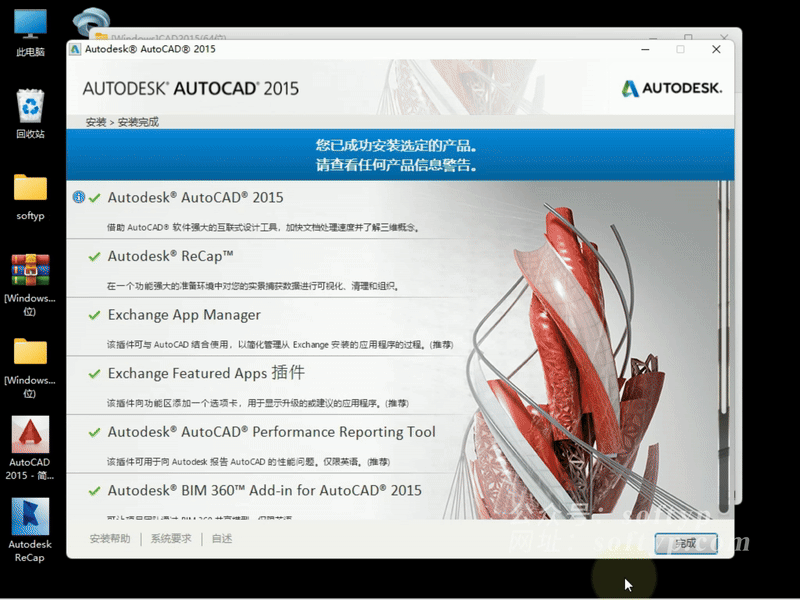Close the AutoCAD 2015 installer window
The image size is (800, 600).
tap(716, 49)
